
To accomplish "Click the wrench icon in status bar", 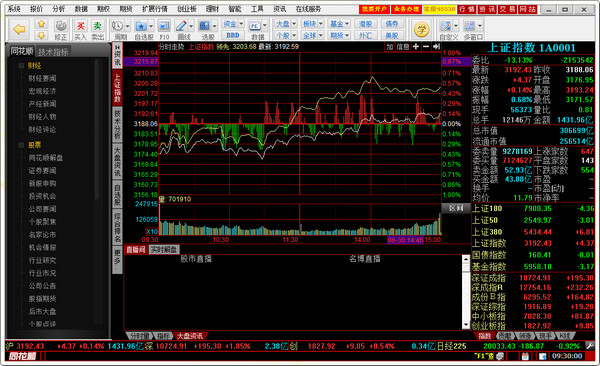I will click(590, 346).
